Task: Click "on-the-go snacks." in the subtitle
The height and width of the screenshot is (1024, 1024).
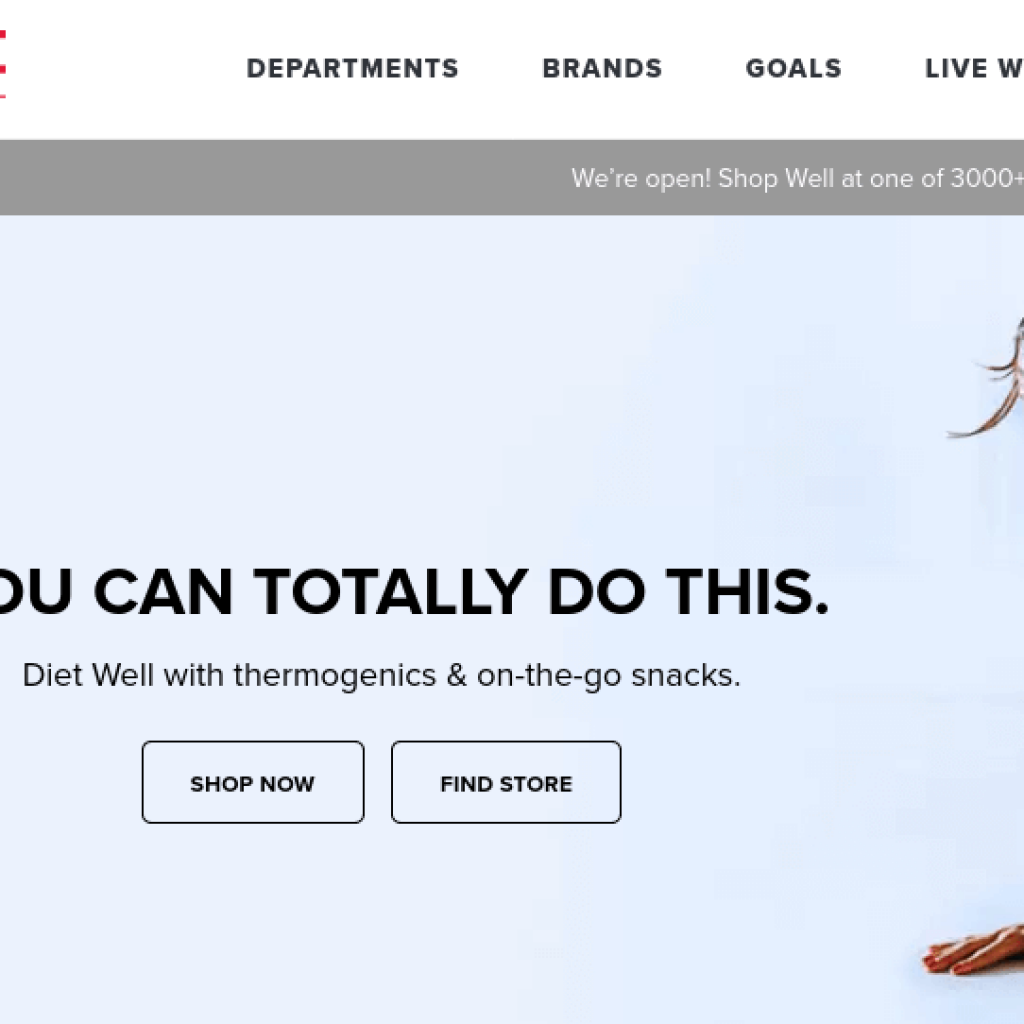Action: point(609,676)
